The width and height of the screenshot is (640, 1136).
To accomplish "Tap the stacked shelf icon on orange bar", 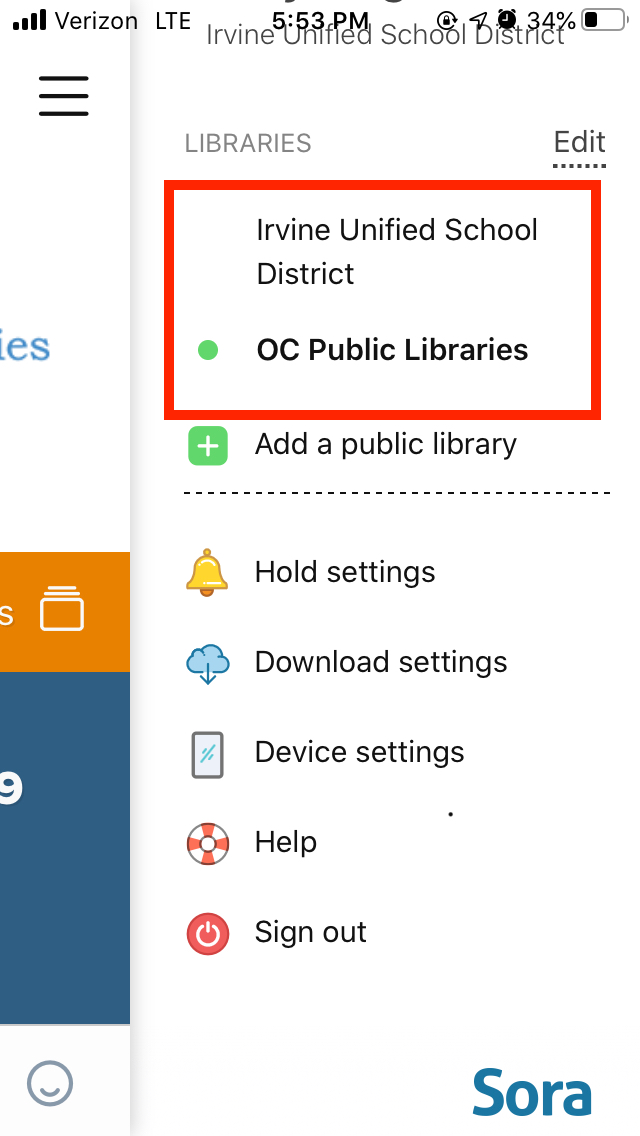I will pyautogui.click(x=62, y=608).
